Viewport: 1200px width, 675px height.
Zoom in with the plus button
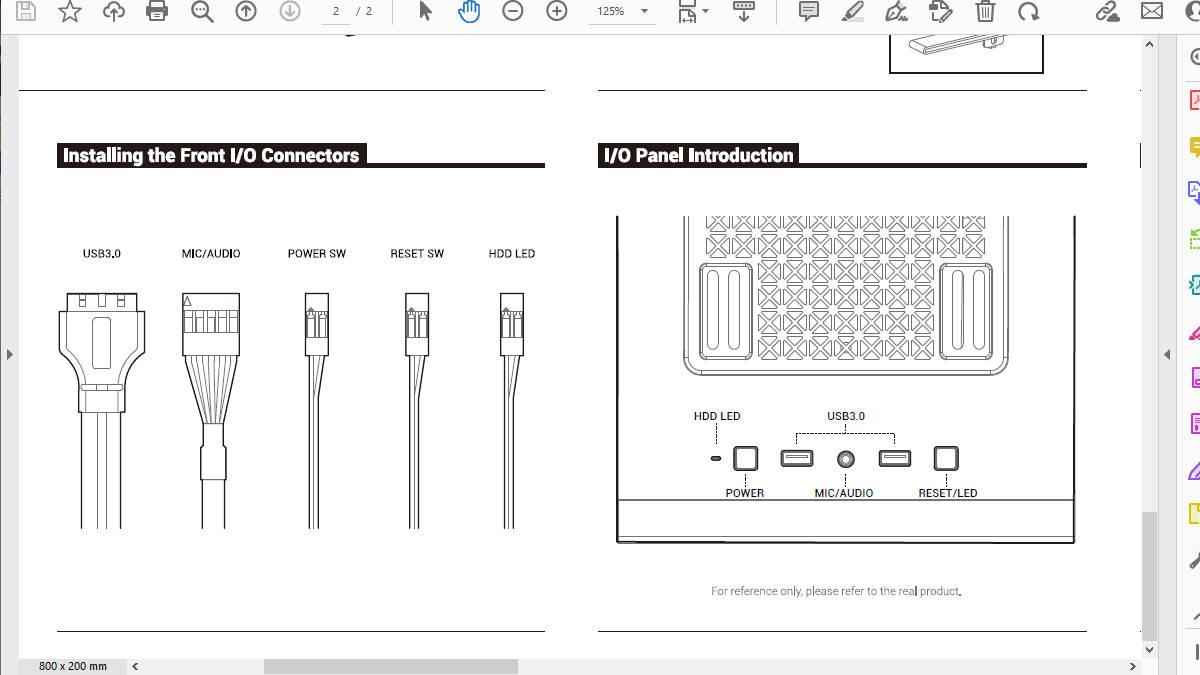click(x=557, y=12)
